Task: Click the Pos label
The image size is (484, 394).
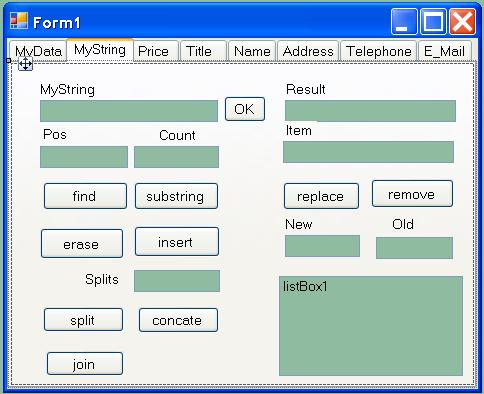Action: 55,134
